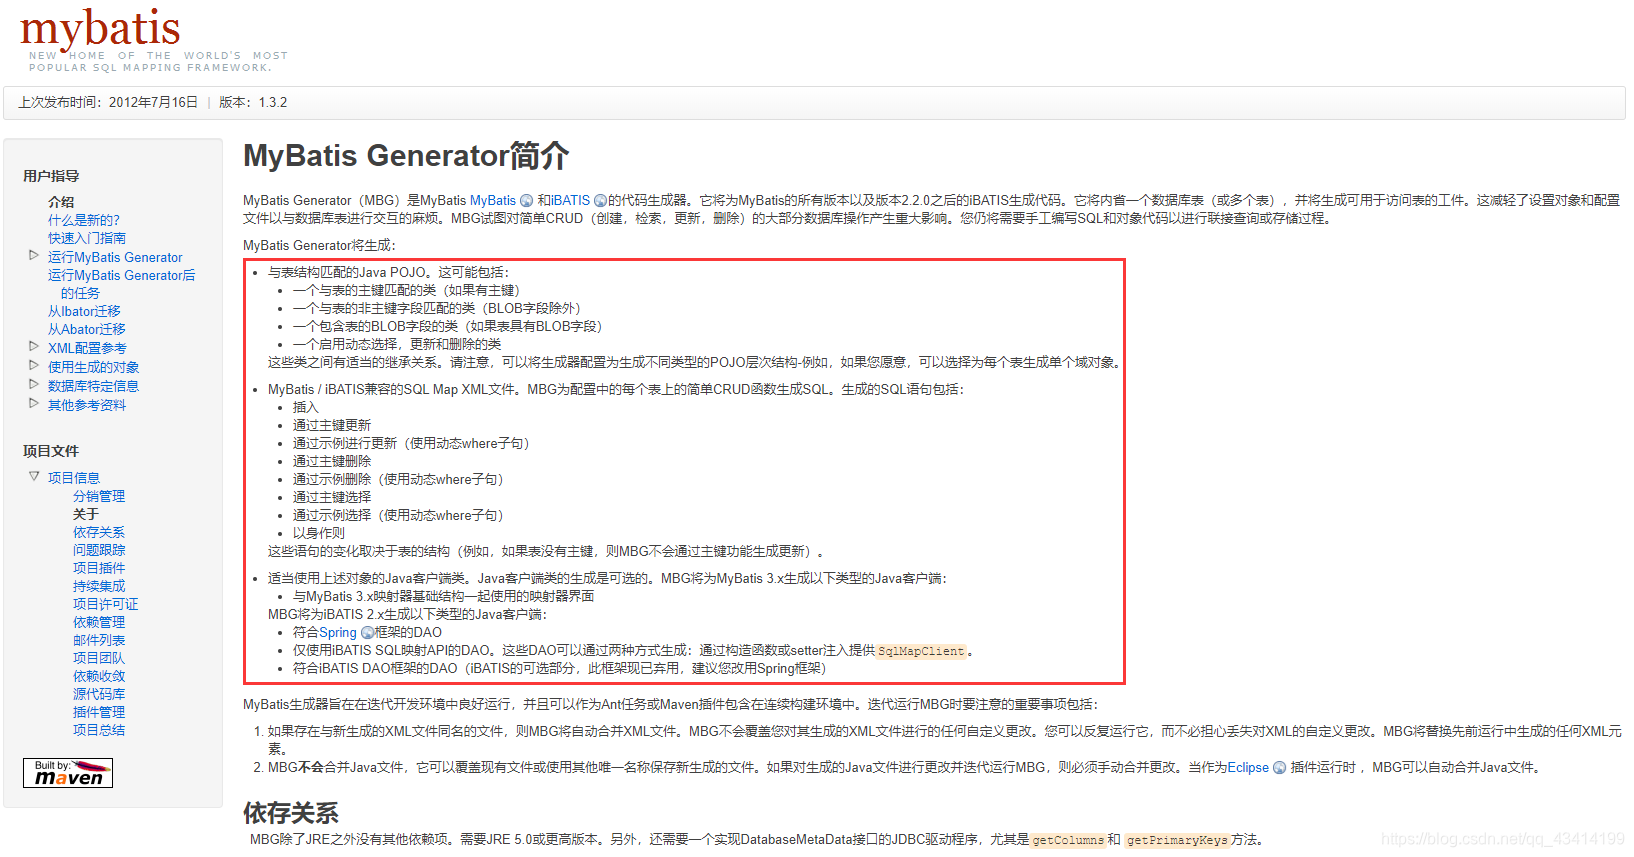Click the SqlMapClient code text
The width and height of the screenshot is (1634, 857).
click(x=921, y=651)
